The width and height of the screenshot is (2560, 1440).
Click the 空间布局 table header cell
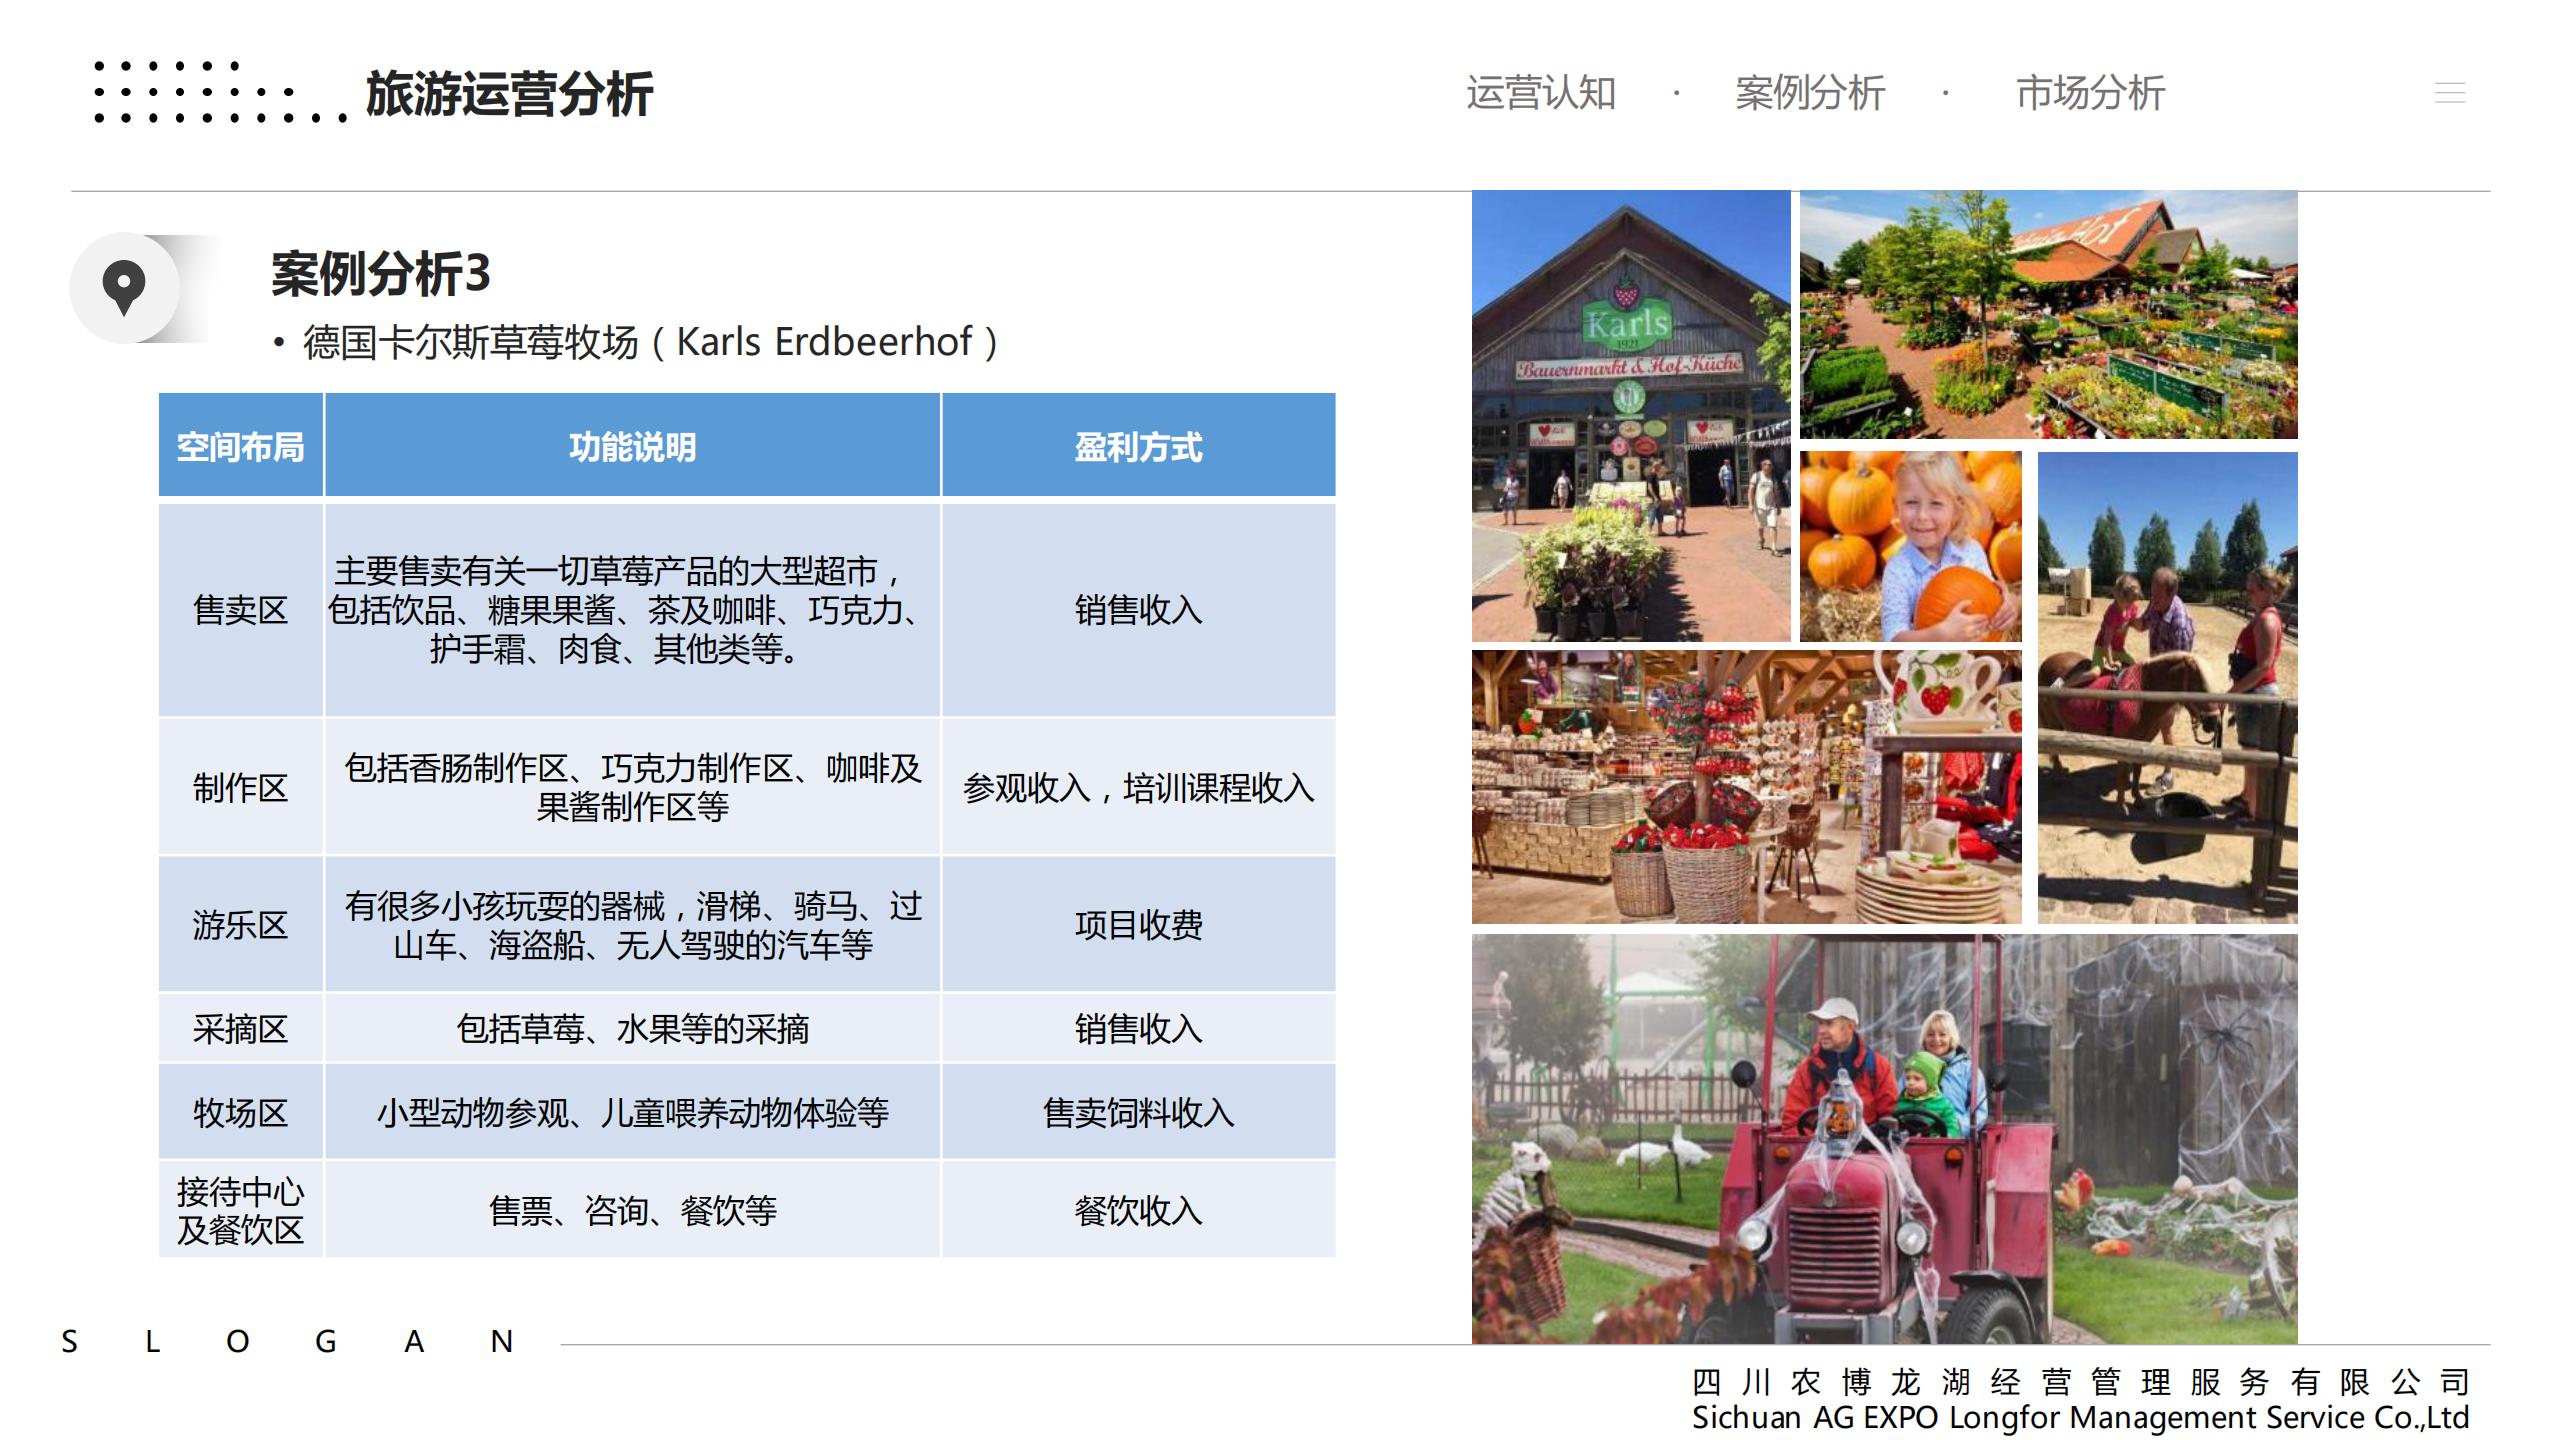[240, 446]
